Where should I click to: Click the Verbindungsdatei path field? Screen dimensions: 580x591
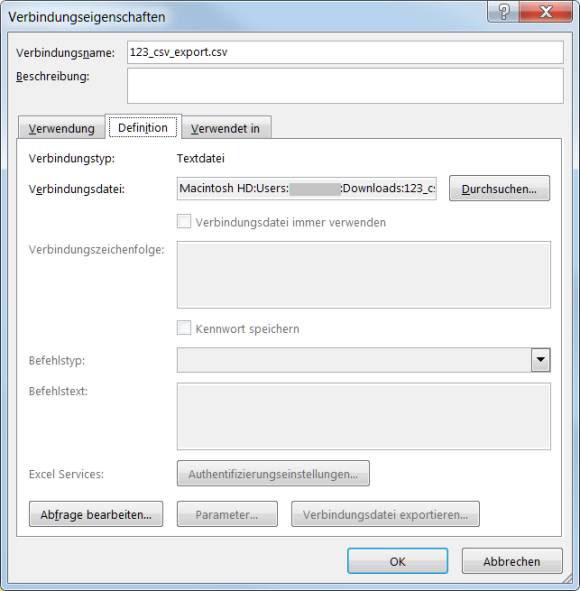(x=307, y=188)
